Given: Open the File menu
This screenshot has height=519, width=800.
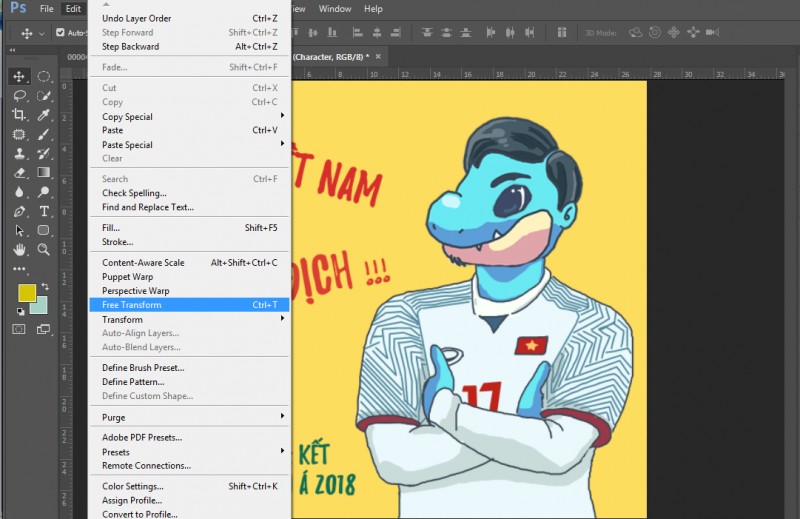Looking at the screenshot, I should coord(46,9).
